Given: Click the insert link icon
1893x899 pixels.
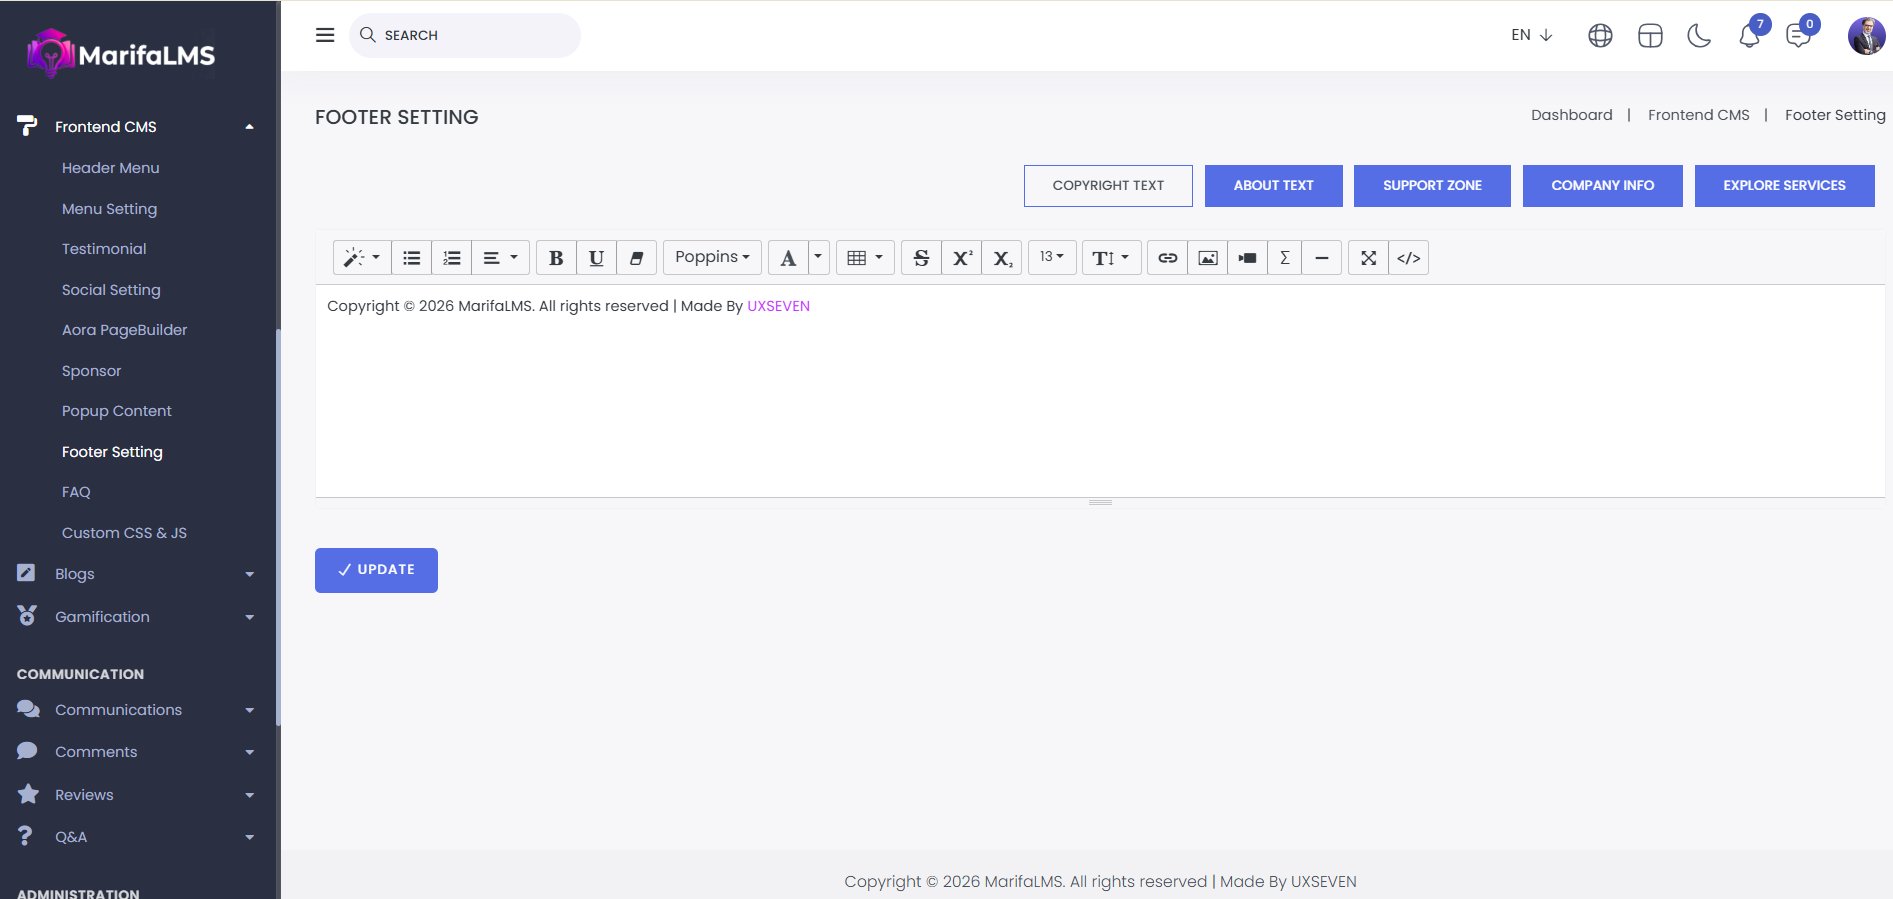Looking at the screenshot, I should tap(1167, 258).
